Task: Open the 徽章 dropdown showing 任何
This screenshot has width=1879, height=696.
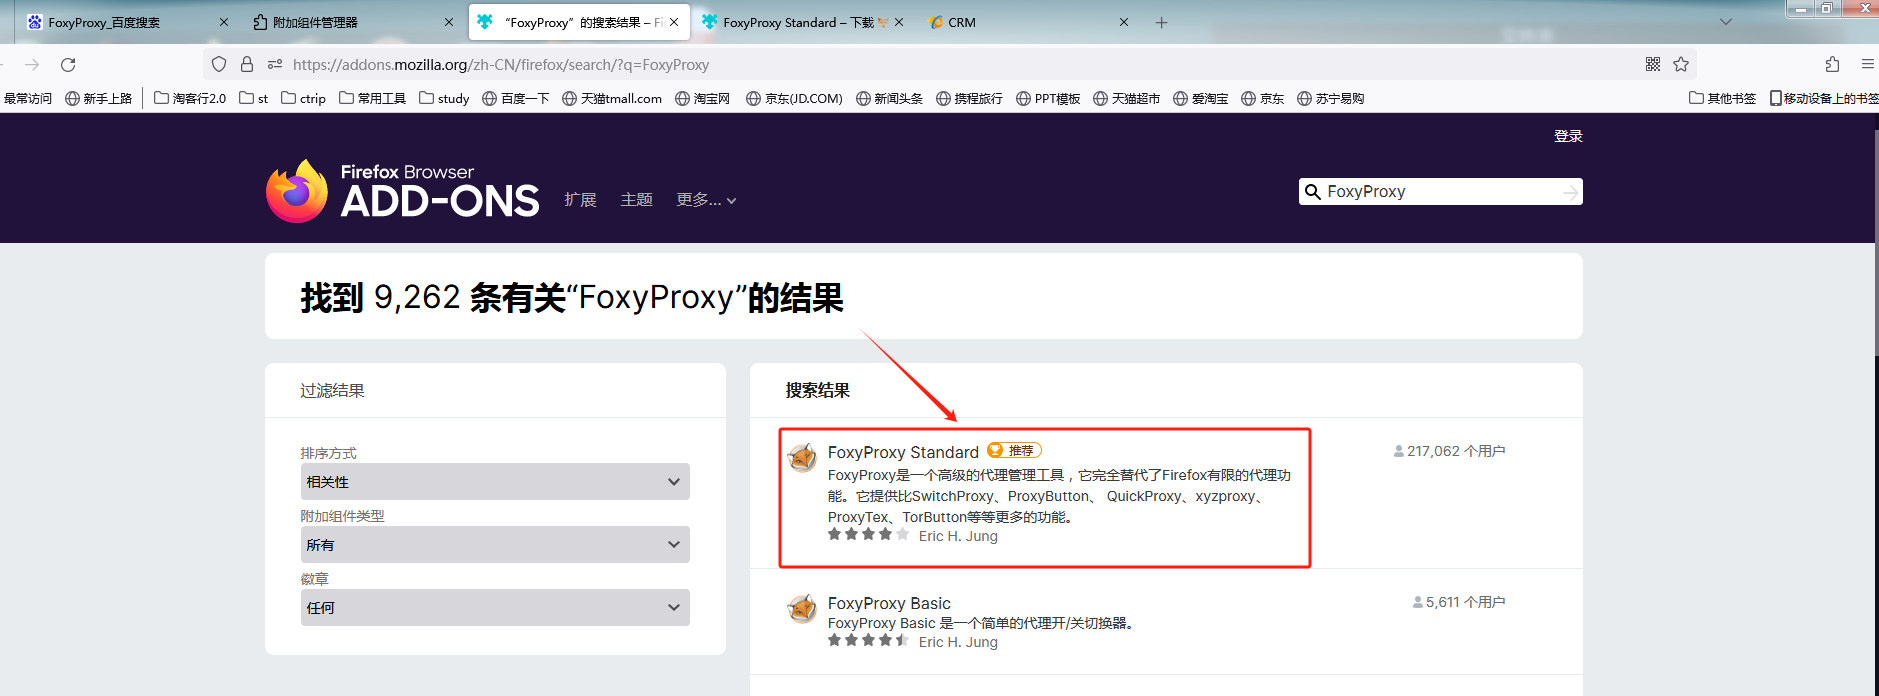Action: point(495,608)
